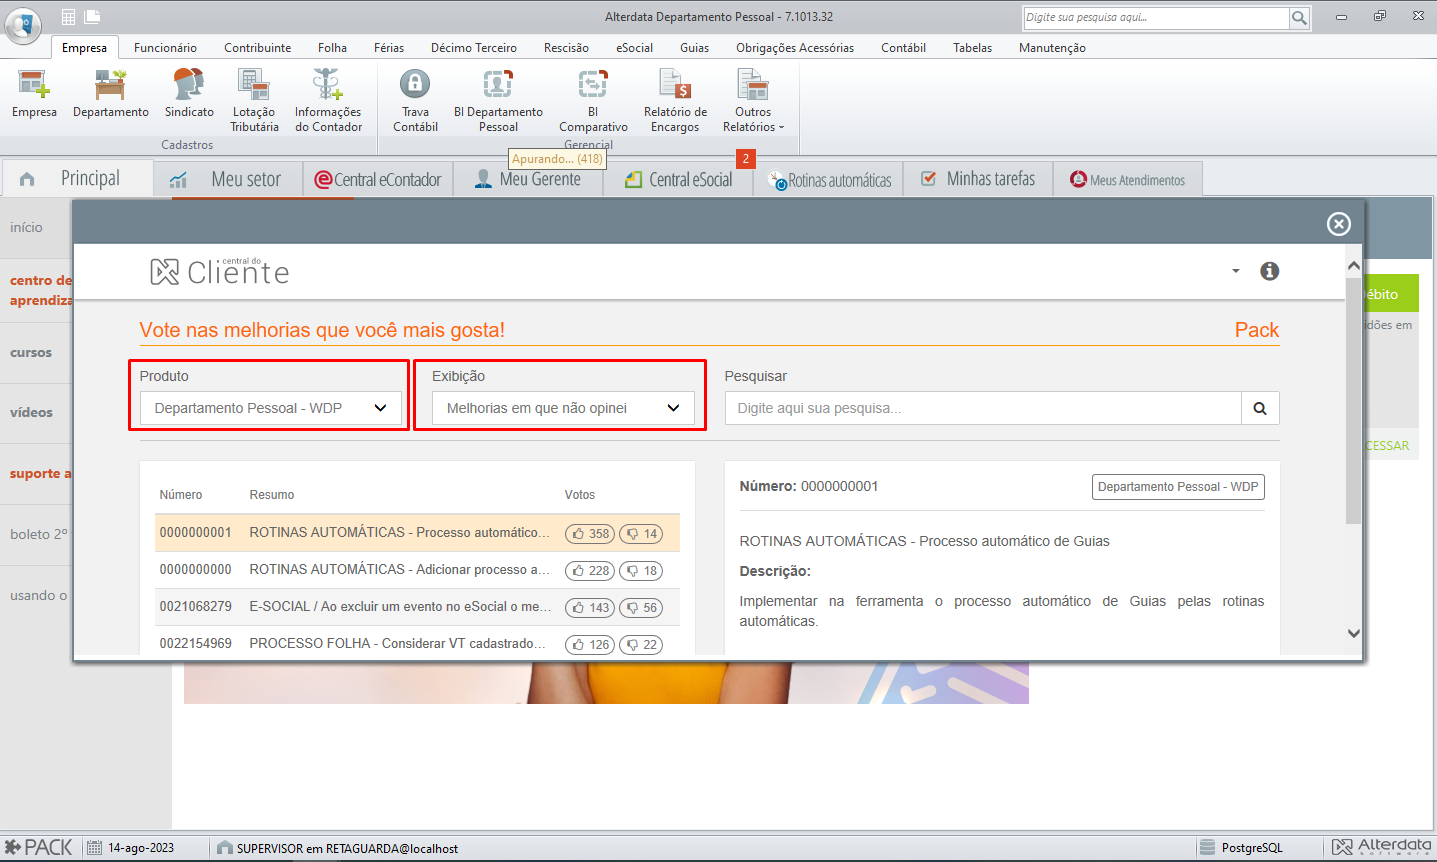Open the eSocial ribbon tab
The width and height of the screenshot is (1437, 862).
point(634,48)
